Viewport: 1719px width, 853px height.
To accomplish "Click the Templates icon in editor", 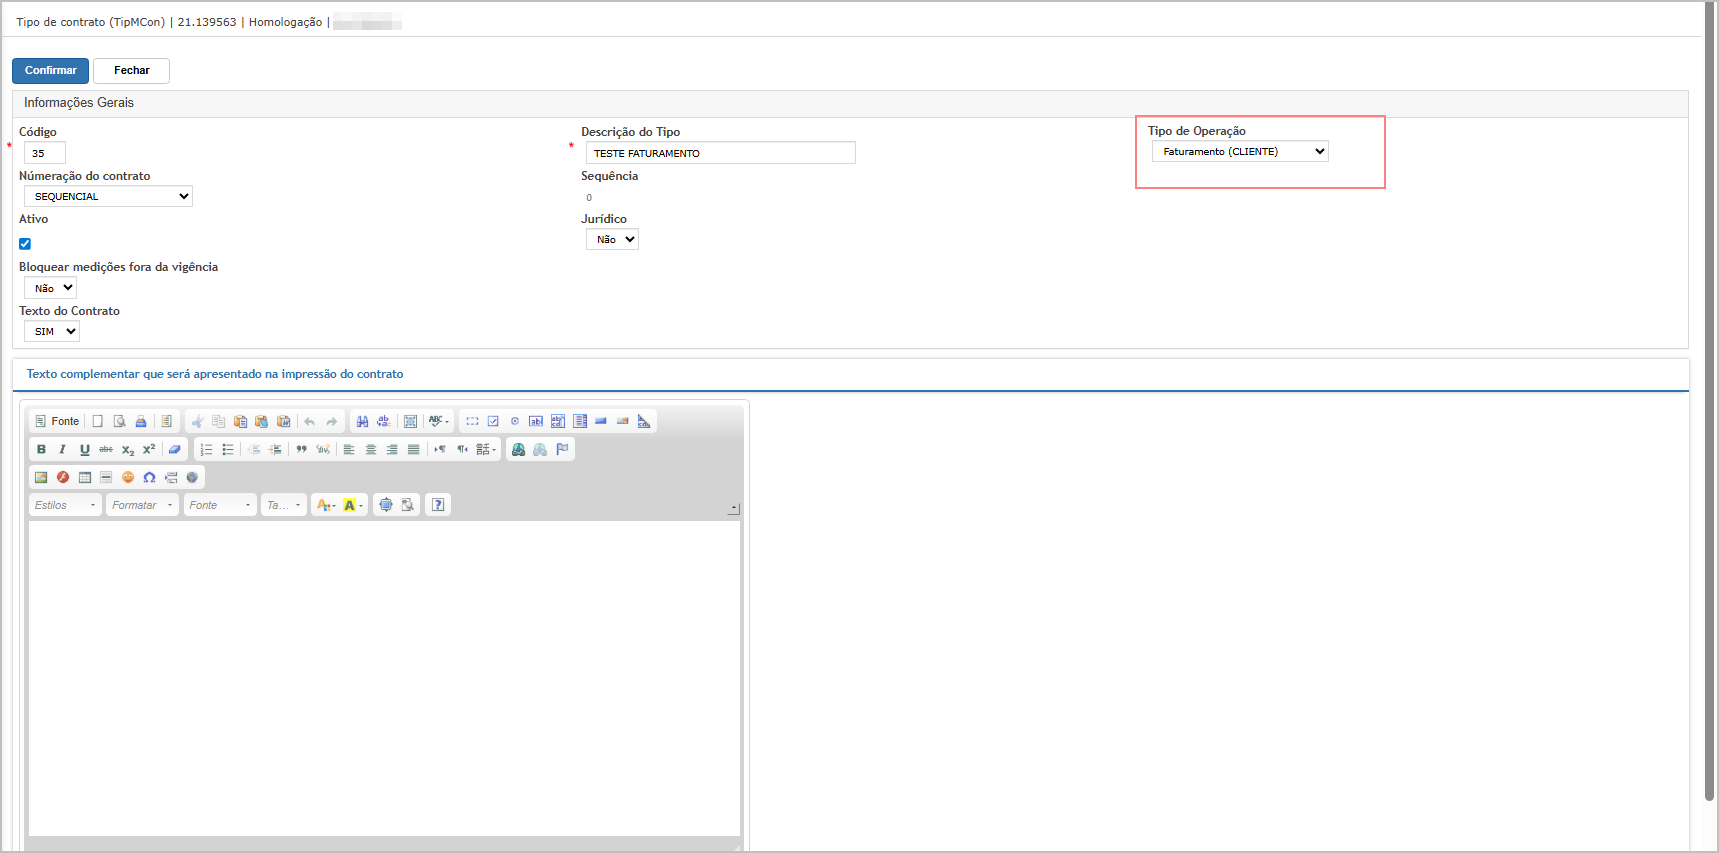I will [167, 421].
